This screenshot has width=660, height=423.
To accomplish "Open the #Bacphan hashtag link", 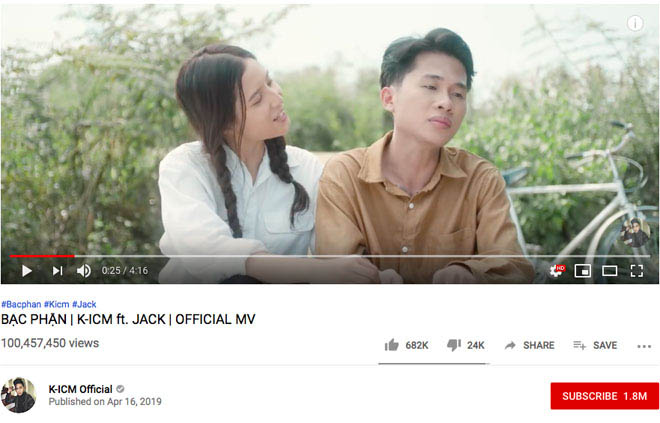I will click(x=21, y=304).
